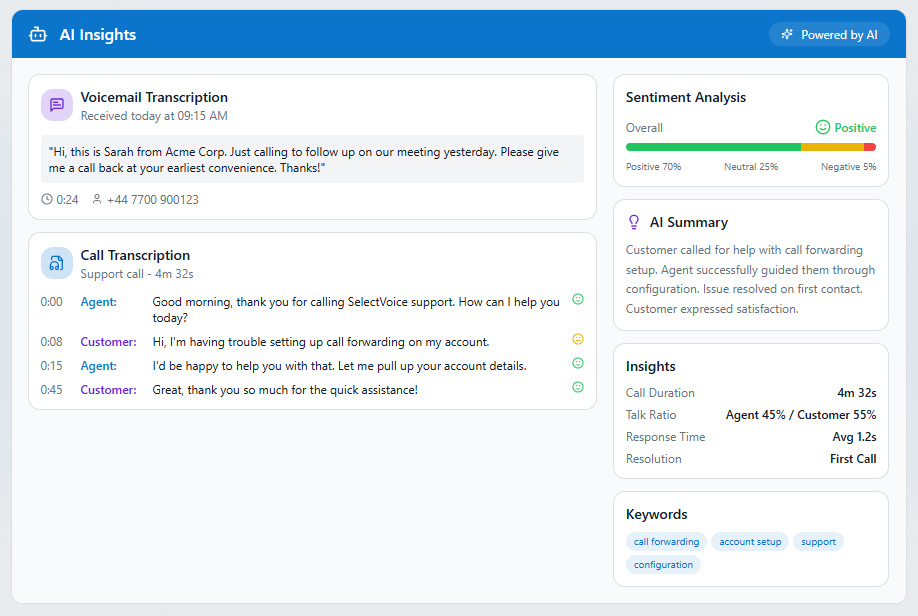
Task: Click the green smiley beside Positive sentiment
Action: [823, 127]
